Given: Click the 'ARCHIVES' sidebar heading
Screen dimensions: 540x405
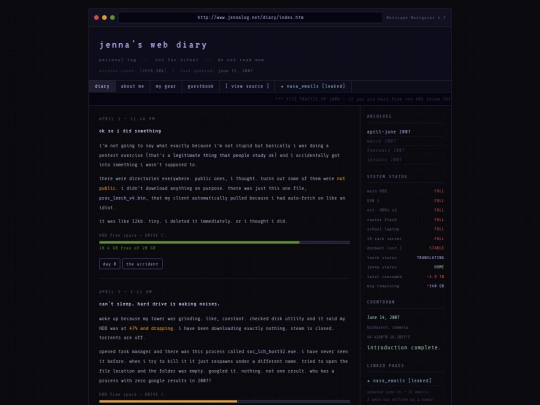Looking at the screenshot, I should pos(379,116).
